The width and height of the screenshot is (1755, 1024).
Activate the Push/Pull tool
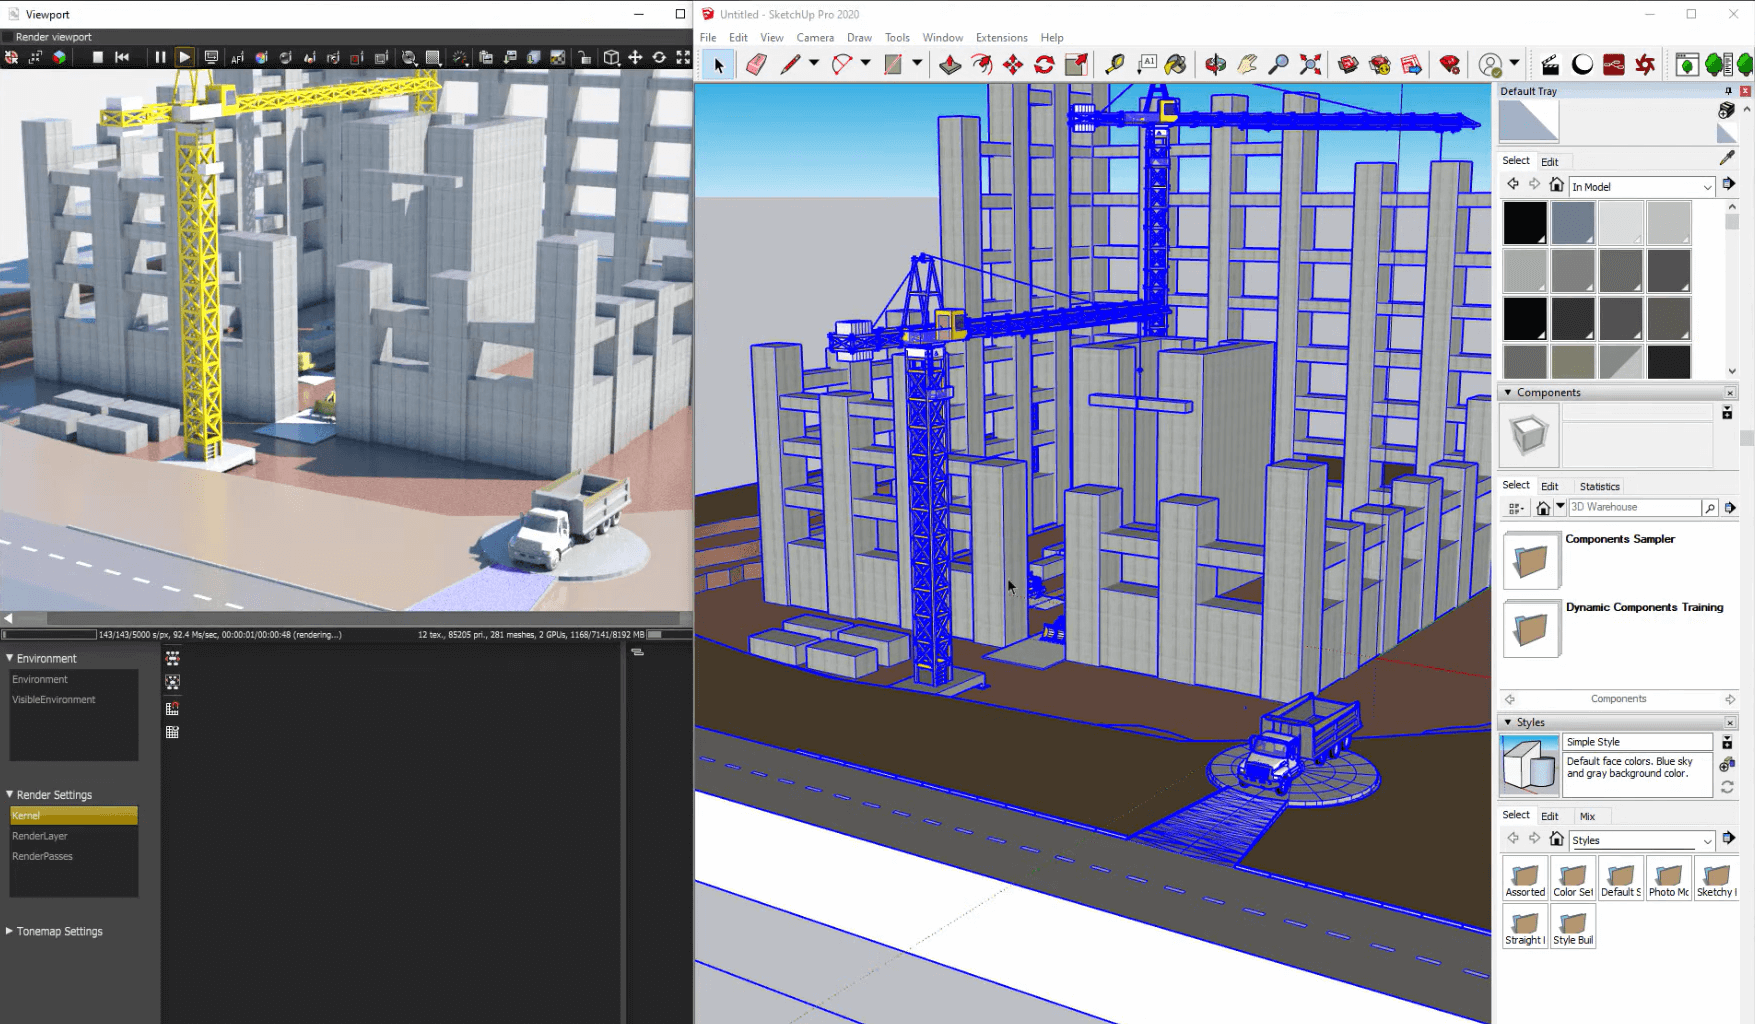point(950,65)
